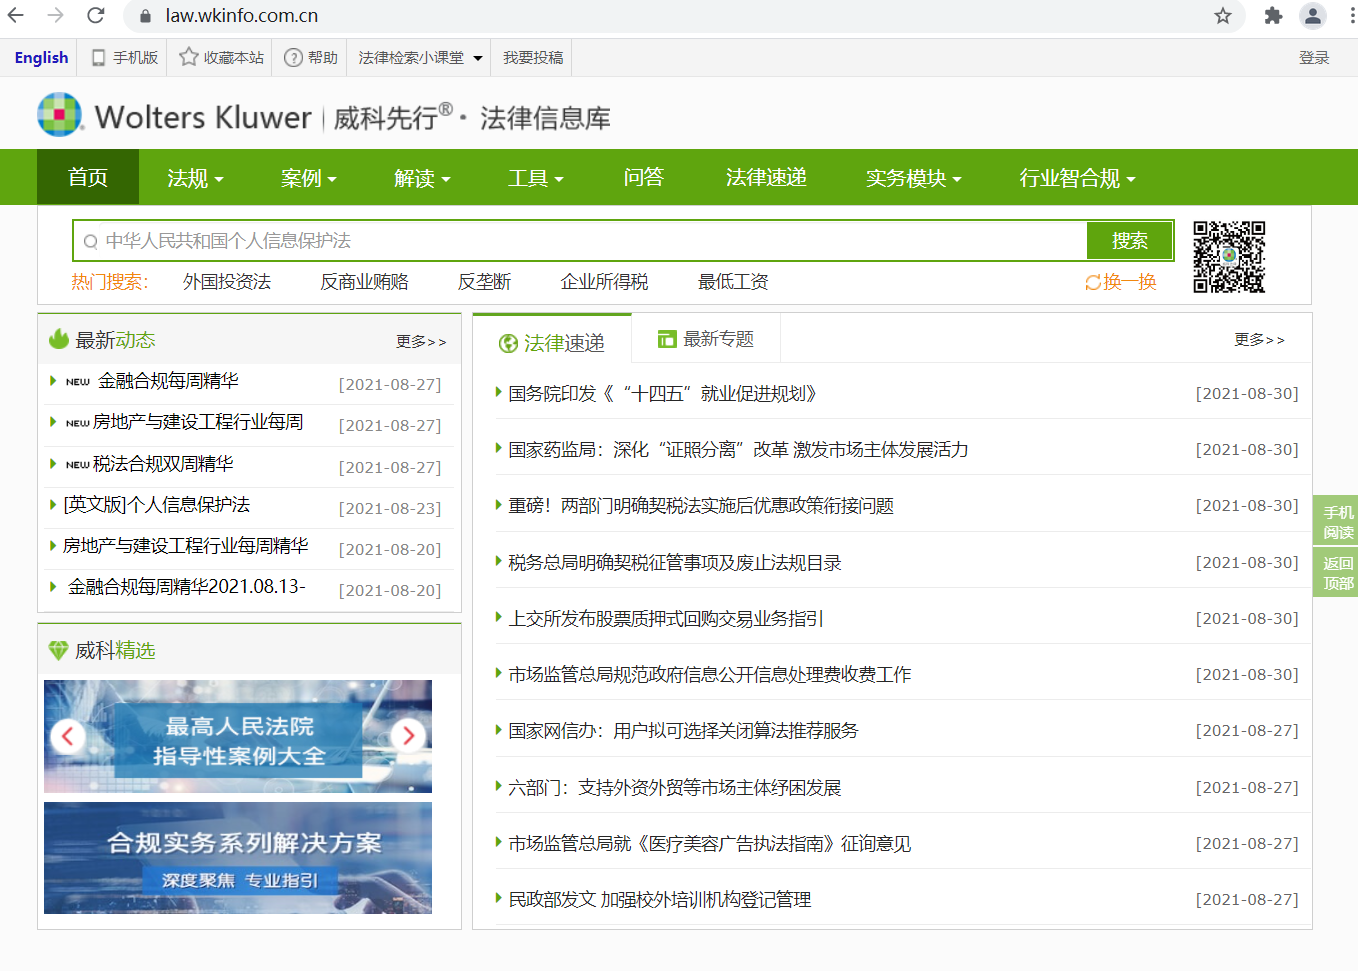Expand the 法律检索小课堂 dropdown

[421, 58]
